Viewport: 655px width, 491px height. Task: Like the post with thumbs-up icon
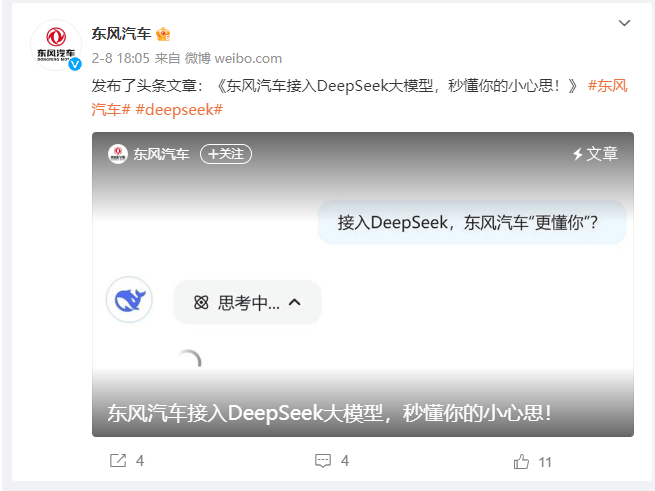(521, 462)
